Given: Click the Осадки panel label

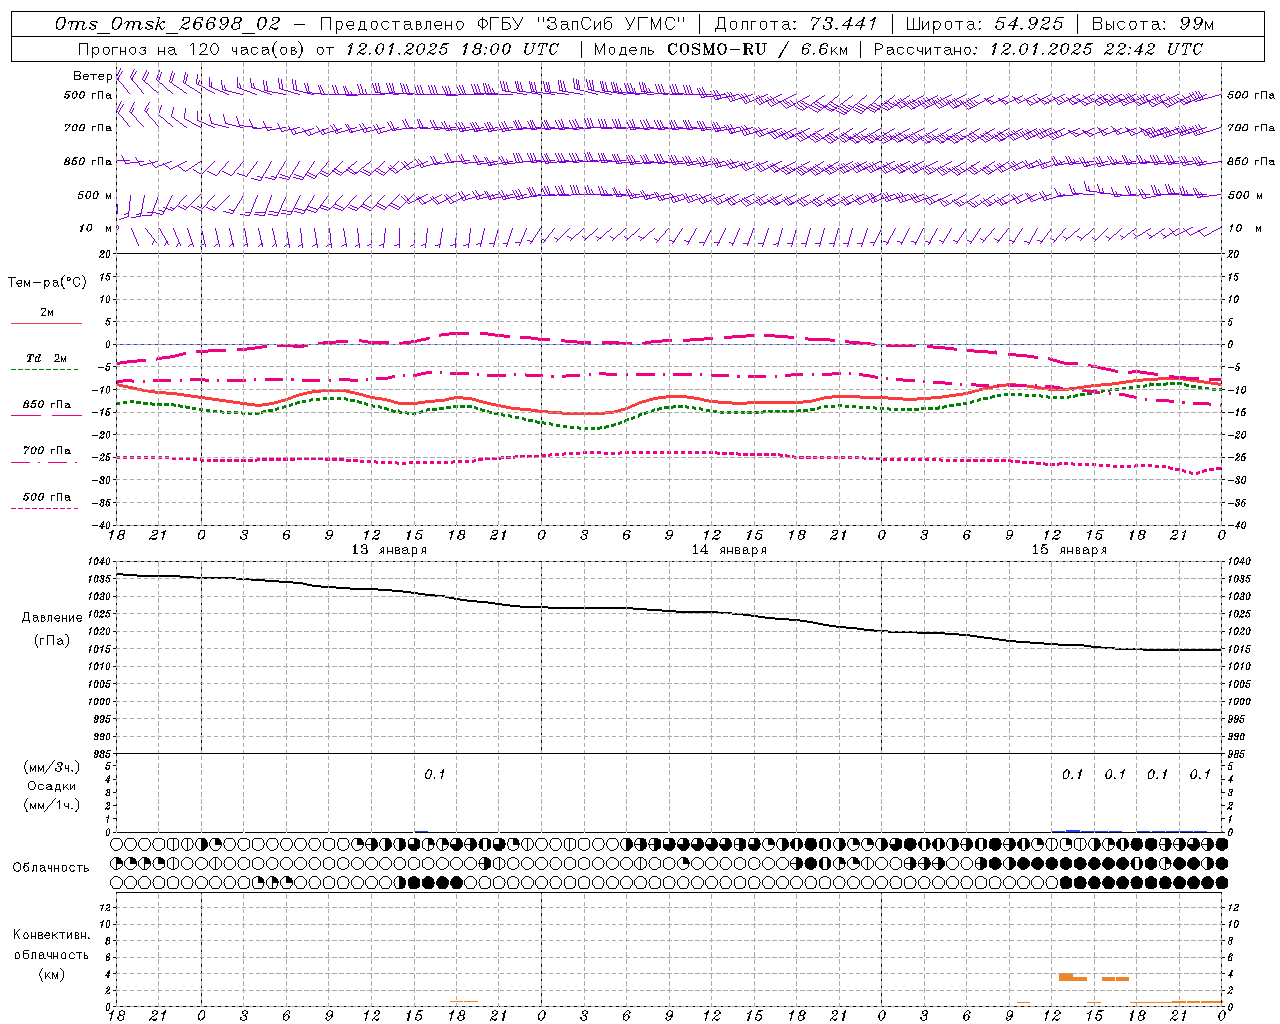Looking at the screenshot, I should click(52, 786).
